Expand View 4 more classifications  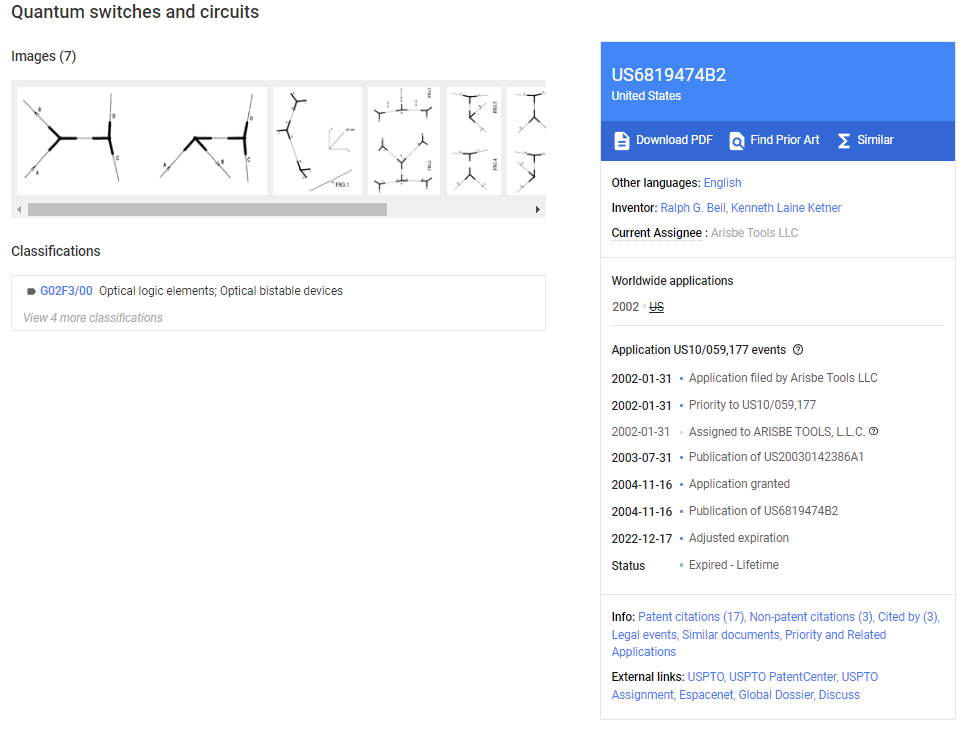click(93, 318)
